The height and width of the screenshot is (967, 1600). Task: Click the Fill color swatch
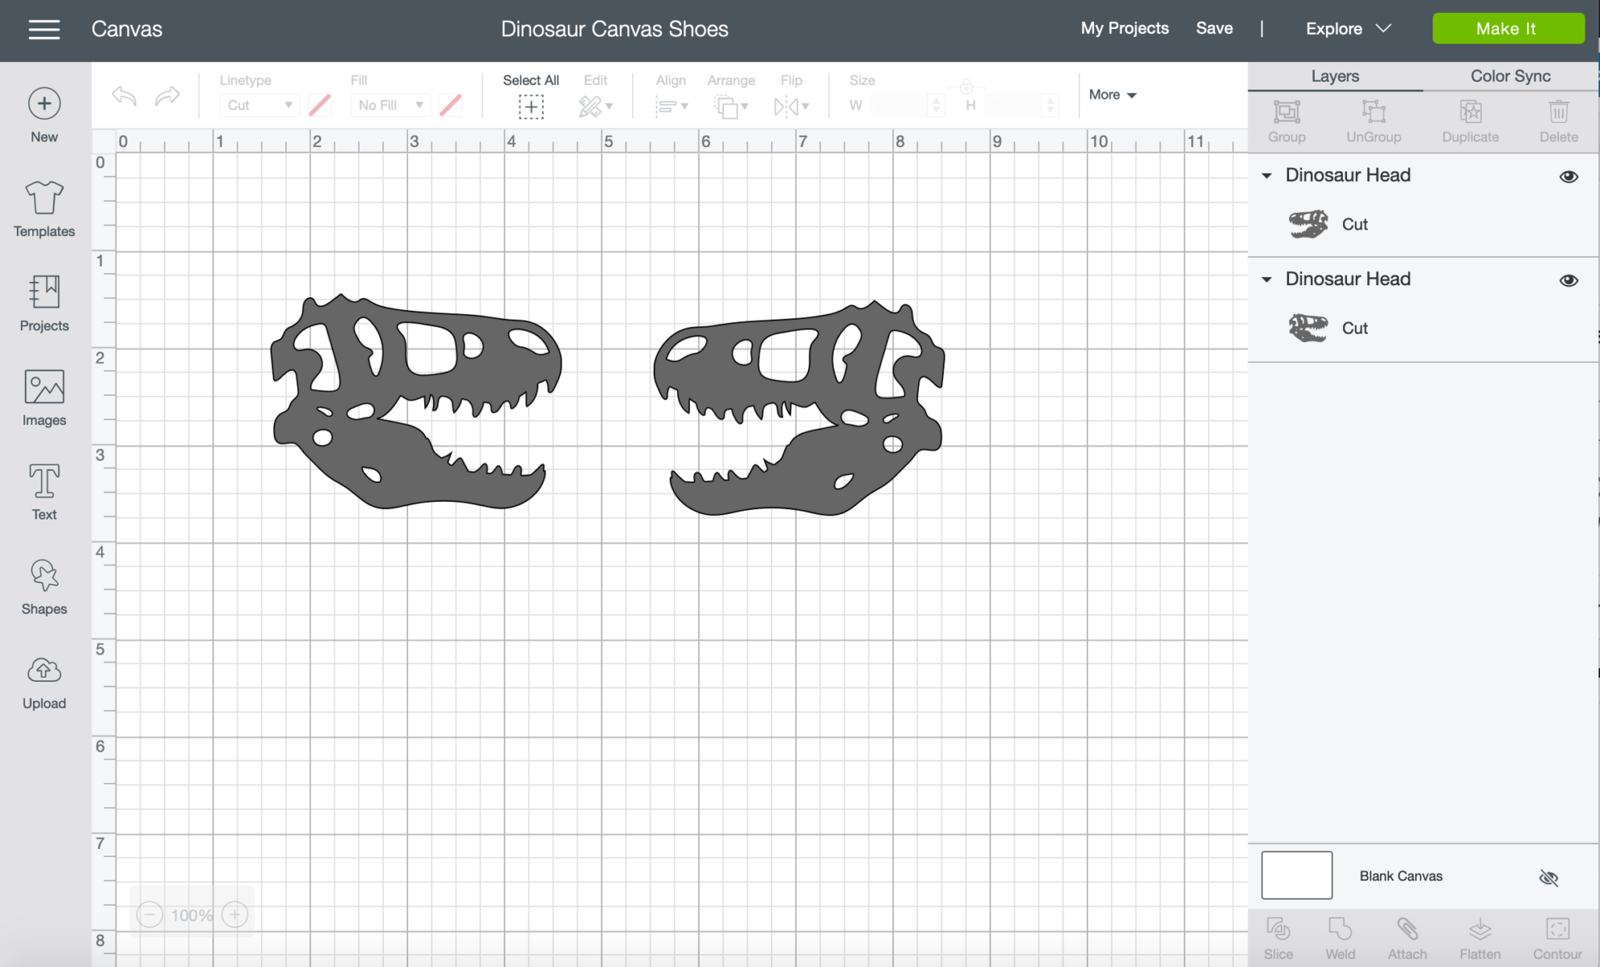click(x=451, y=105)
